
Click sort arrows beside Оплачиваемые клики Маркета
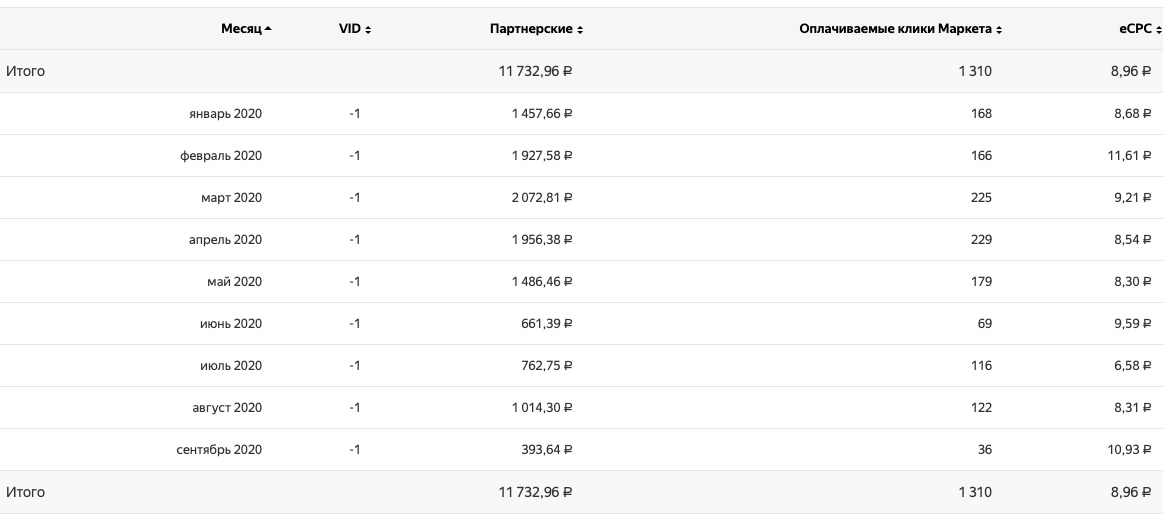pyautogui.click(x=998, y=30)
